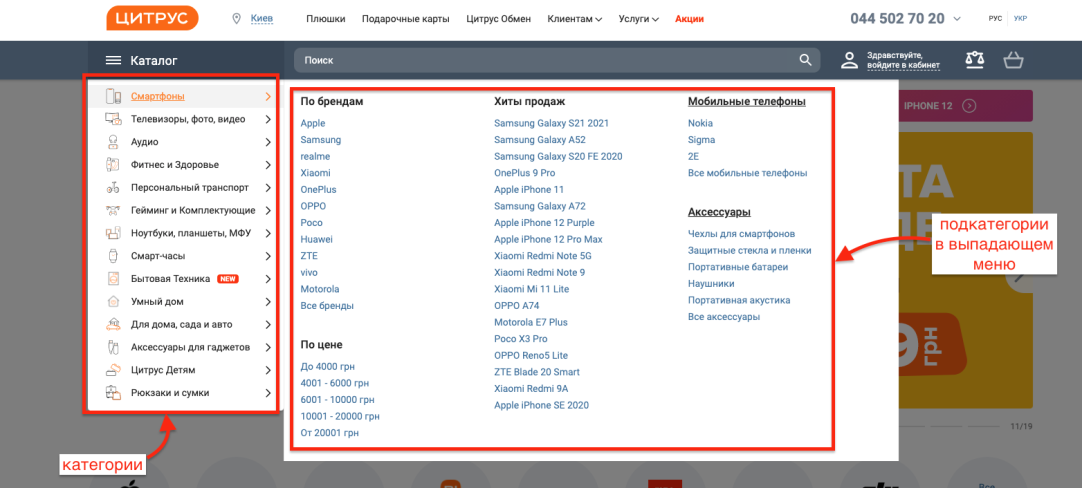The height and width of the screenshot is (488, 1082).
Task: Click into the Поиск search field
Action: (x=545, y=60)
